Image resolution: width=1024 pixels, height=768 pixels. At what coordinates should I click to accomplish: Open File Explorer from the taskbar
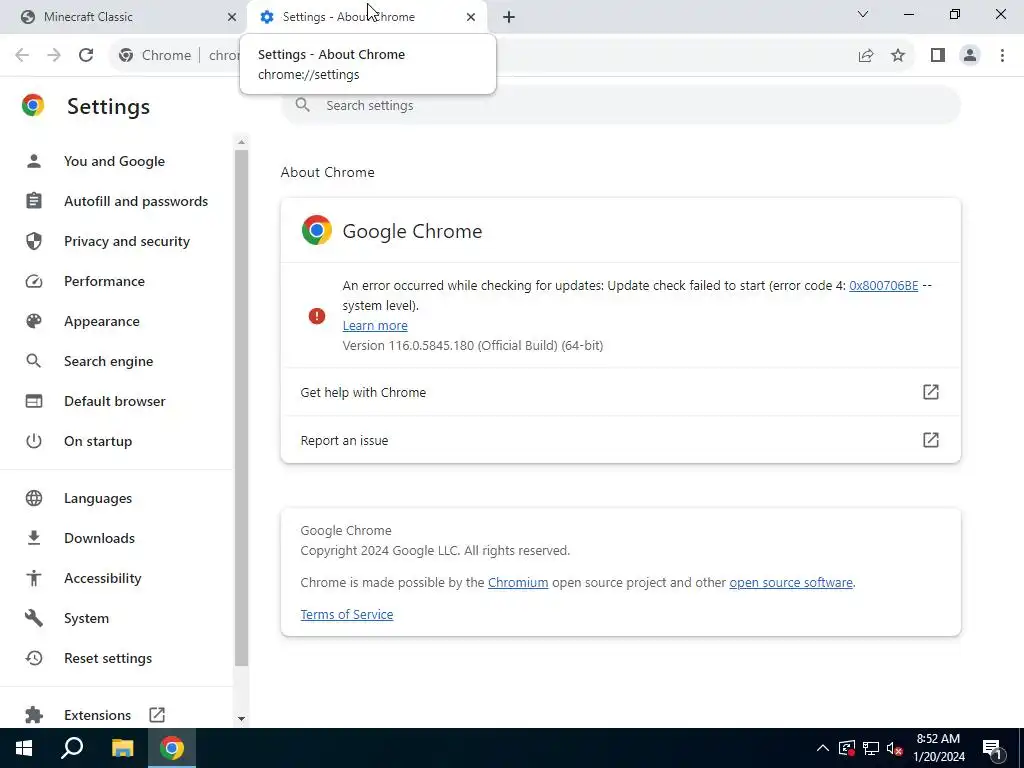coord(122,748)
